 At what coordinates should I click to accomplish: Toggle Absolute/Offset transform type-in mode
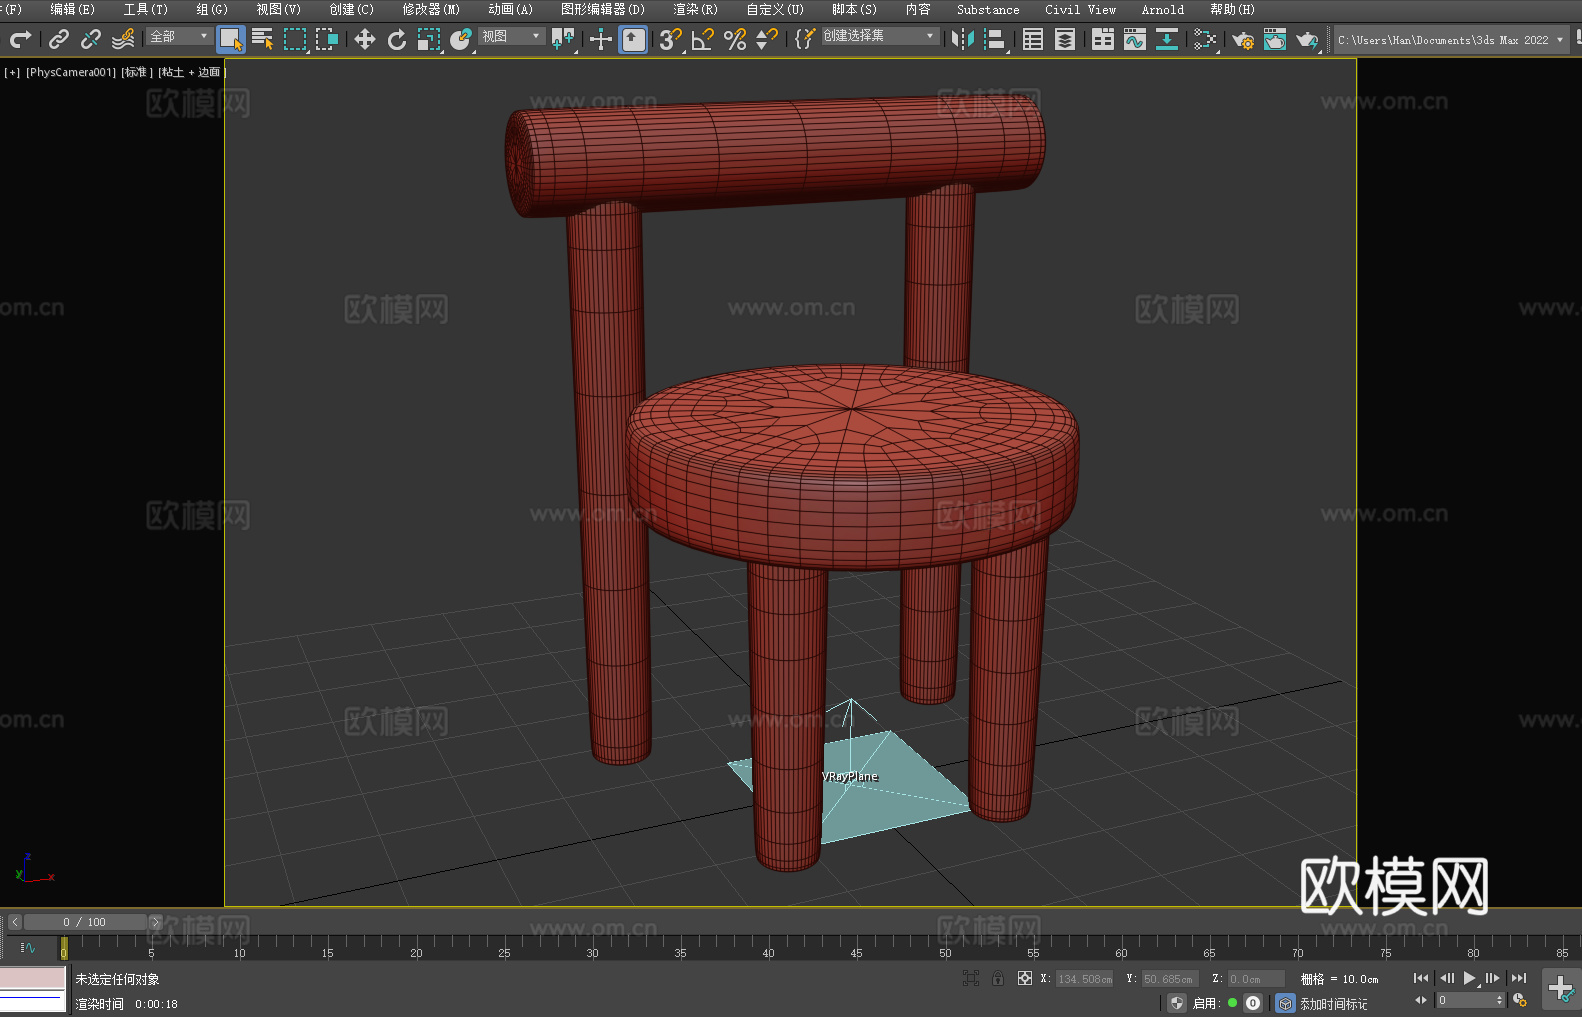(1025, 978)
